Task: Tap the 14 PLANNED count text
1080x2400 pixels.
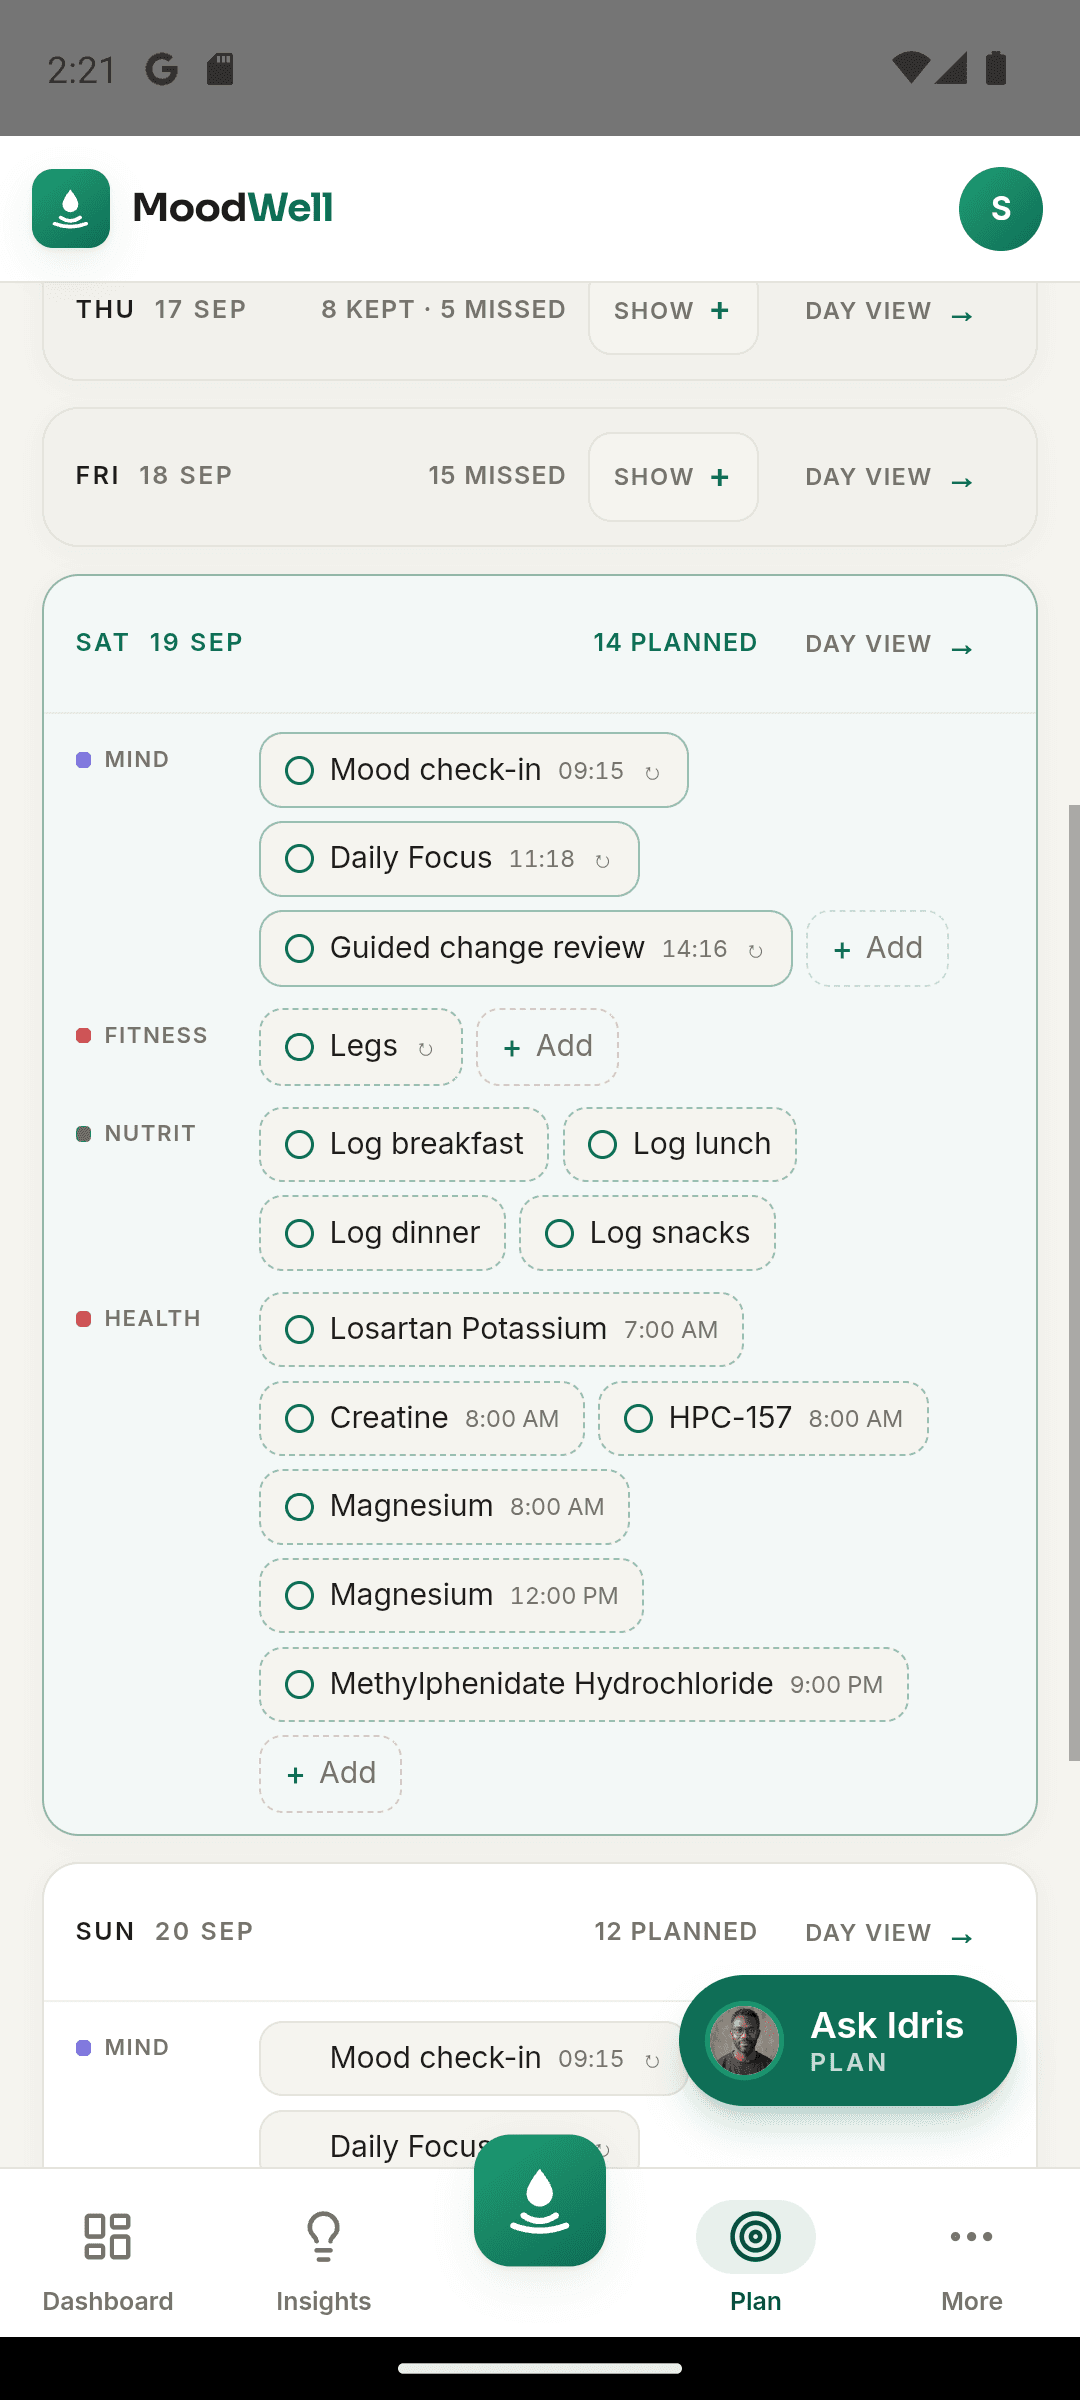Action: 675,643
